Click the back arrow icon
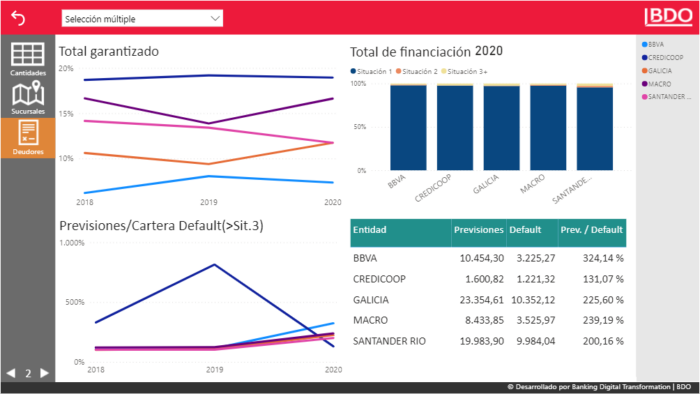This screenshot has height=394, width=700. [18, 18]
